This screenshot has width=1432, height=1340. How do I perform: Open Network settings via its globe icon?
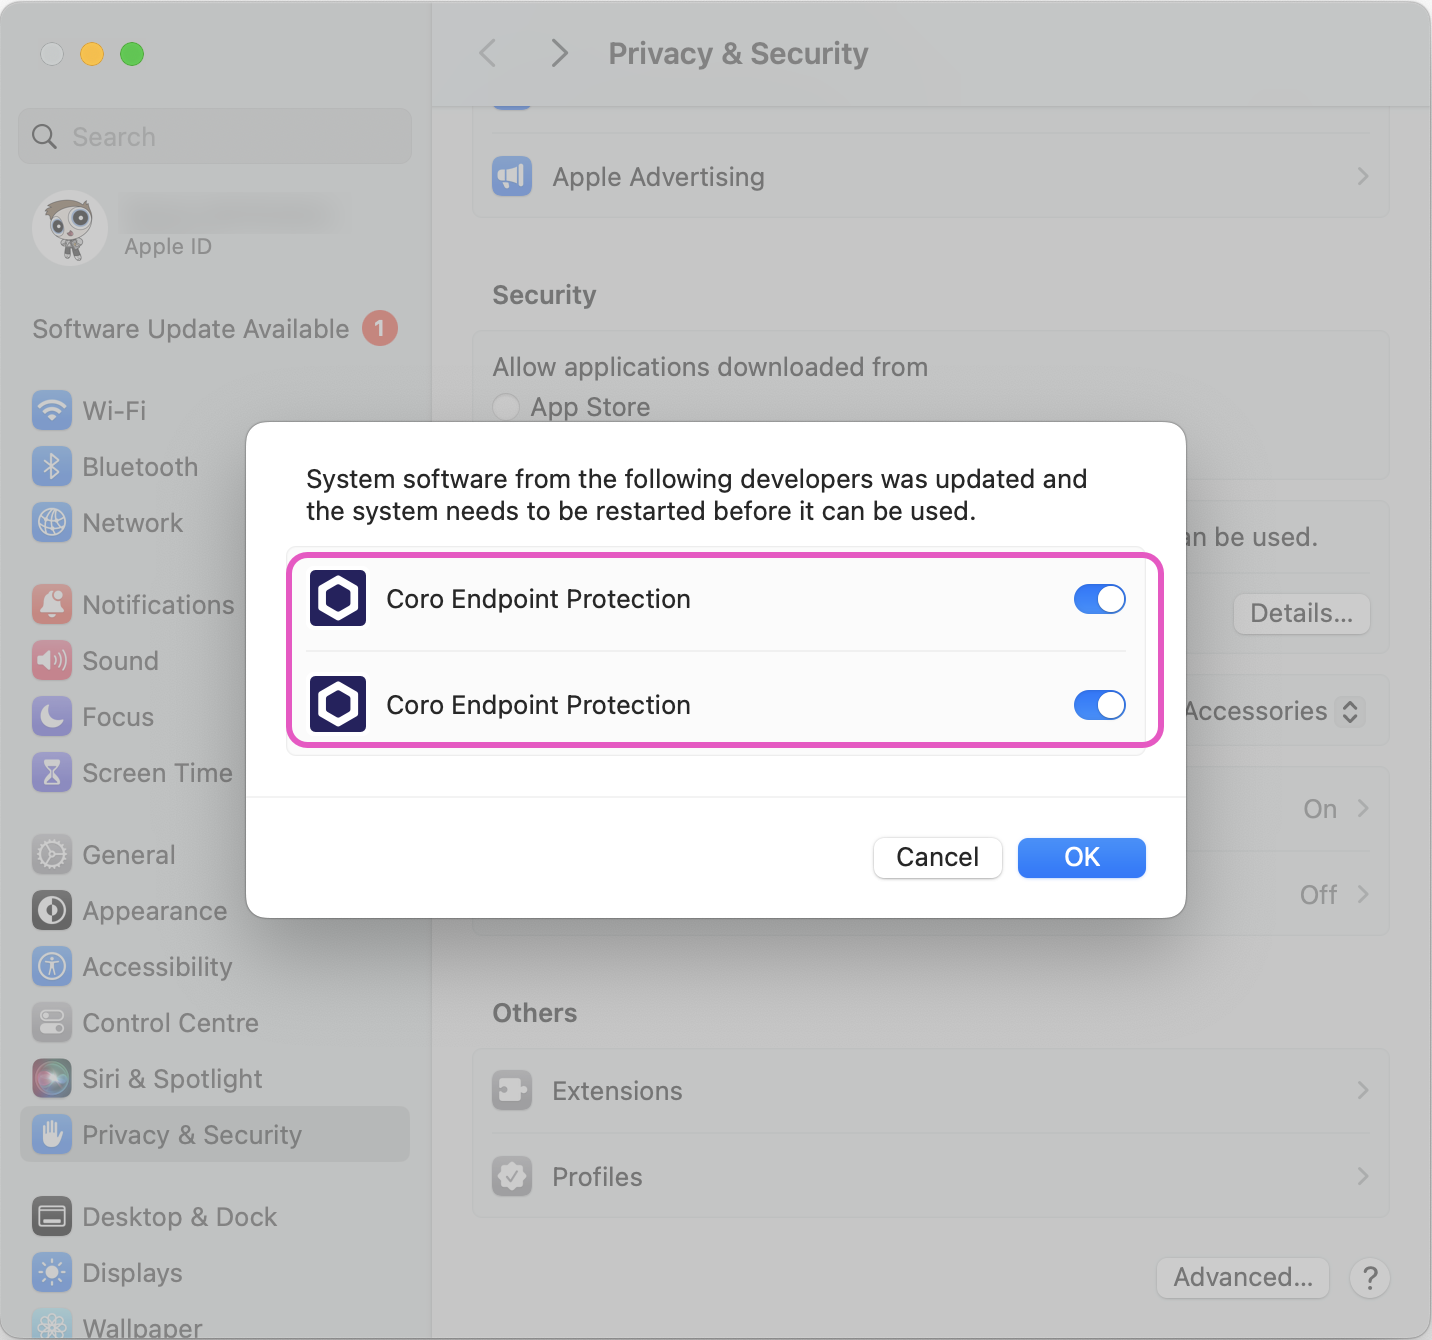[52, 522]
